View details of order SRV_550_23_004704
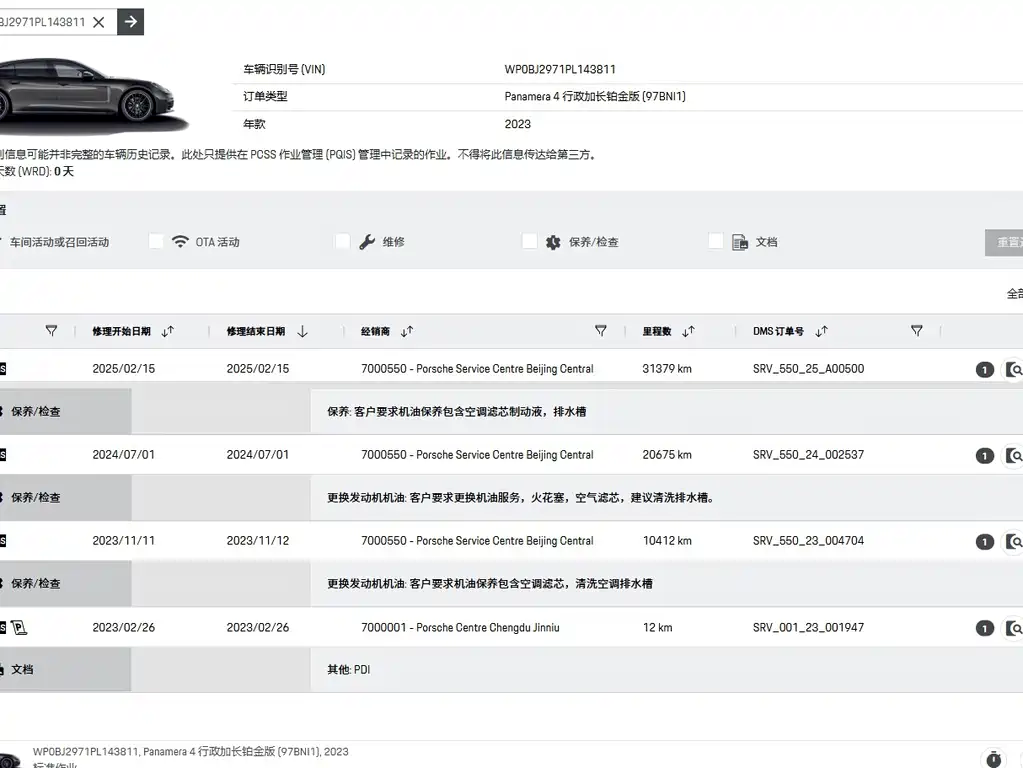Image resolution: width=1023 pixels, height=768 pixels. (1013, 542)
